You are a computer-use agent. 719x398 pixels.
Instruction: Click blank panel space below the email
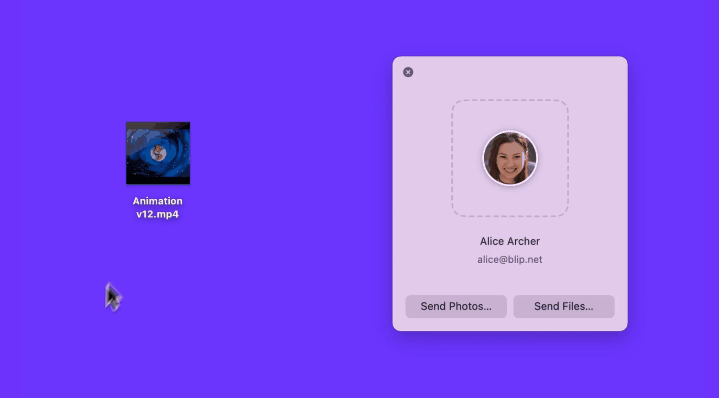(509, 281)
